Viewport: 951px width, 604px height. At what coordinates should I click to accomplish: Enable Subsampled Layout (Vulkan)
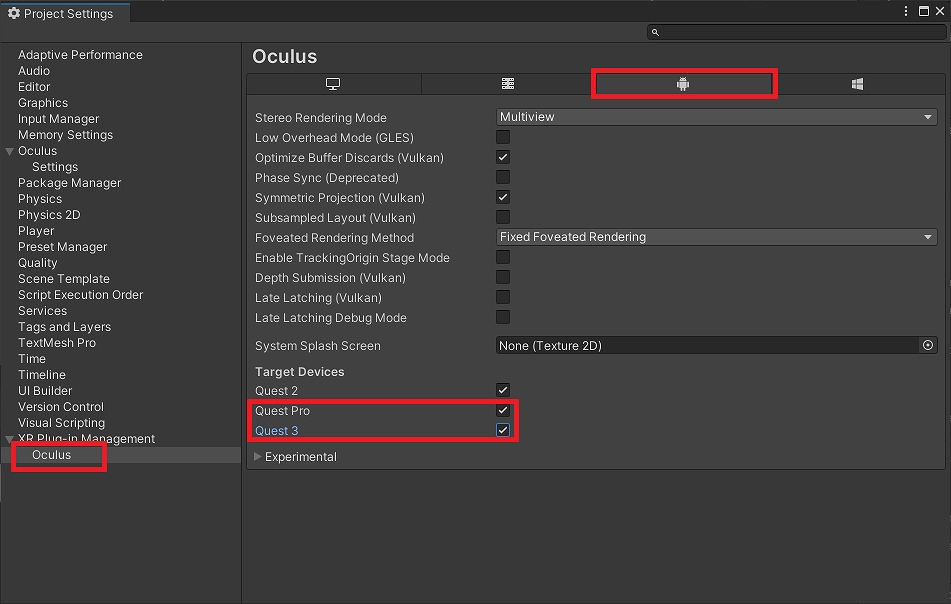503,217
